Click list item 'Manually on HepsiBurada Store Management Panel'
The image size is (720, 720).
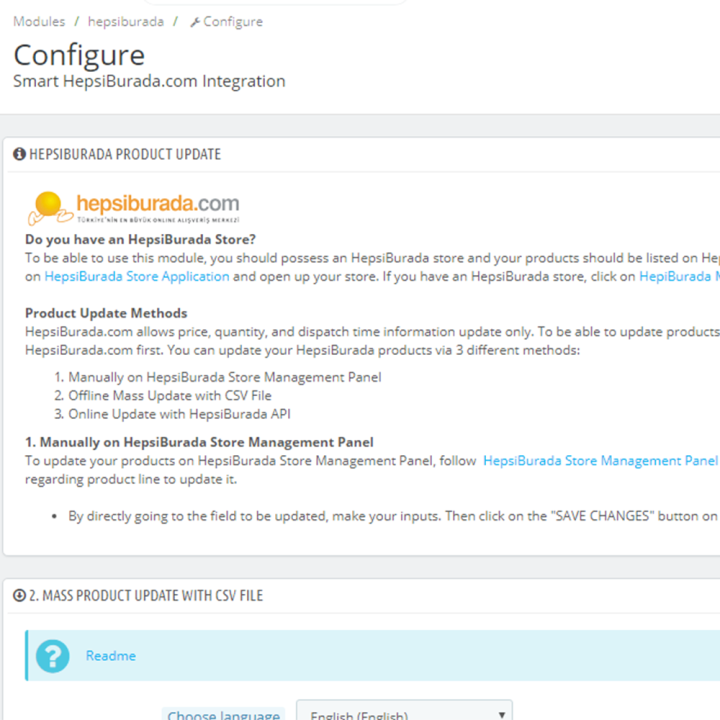click(225, 377)
